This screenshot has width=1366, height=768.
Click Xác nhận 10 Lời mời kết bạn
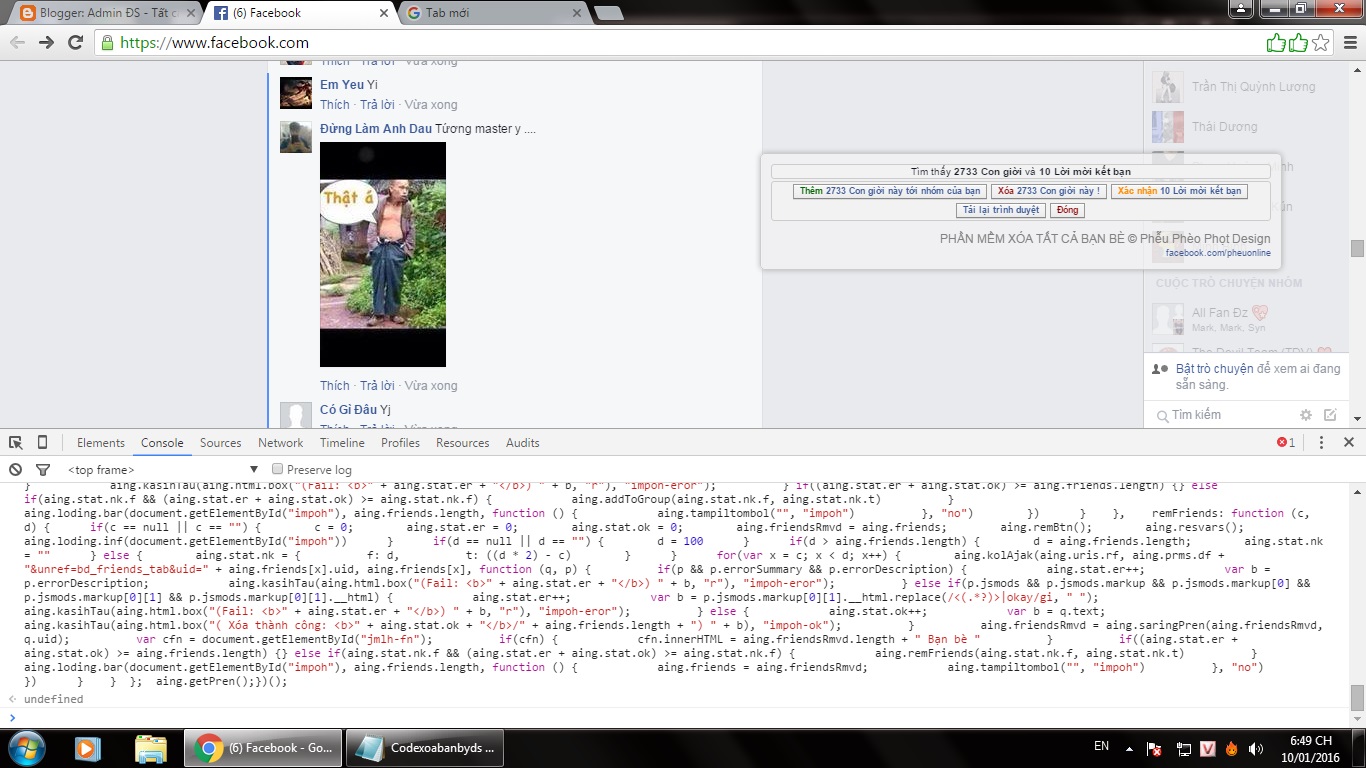click(1179, 191)
